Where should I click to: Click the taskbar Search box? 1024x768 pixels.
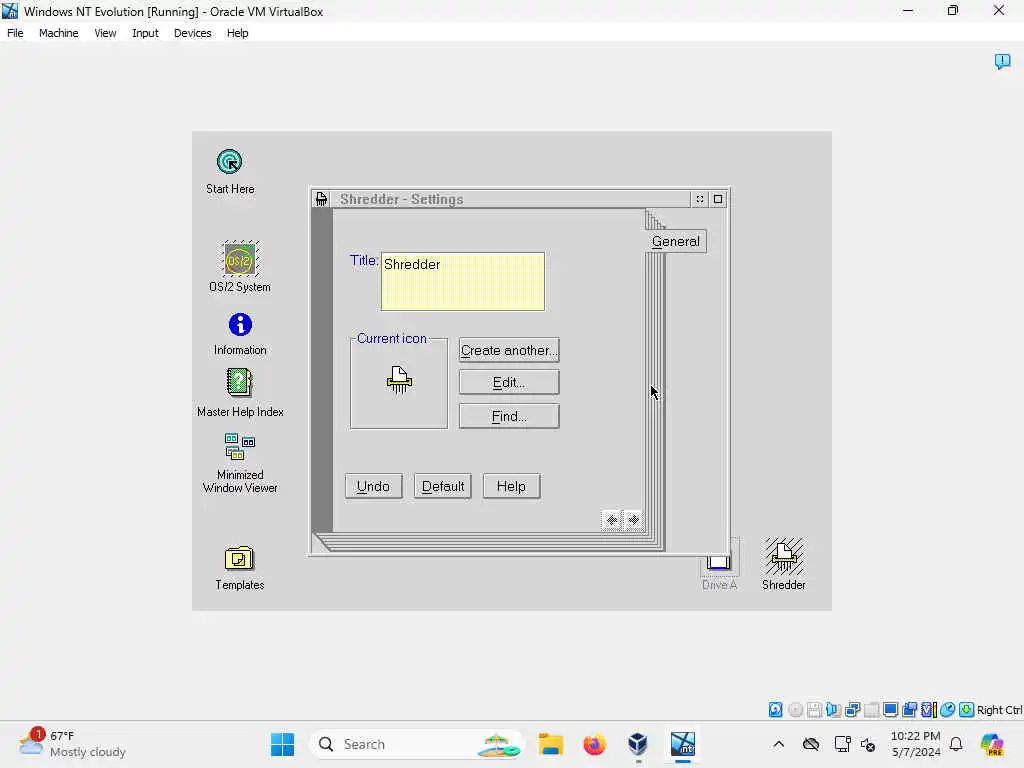[417, 744]
